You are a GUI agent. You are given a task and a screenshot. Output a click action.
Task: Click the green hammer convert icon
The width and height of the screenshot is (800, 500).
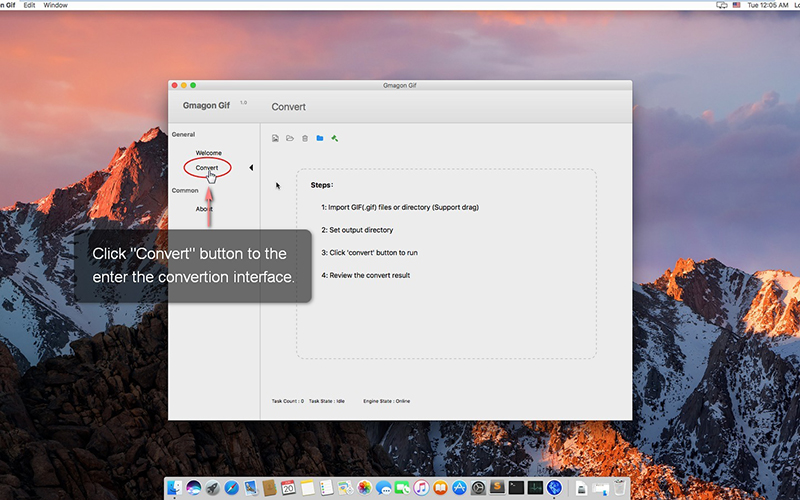(335, 138)
